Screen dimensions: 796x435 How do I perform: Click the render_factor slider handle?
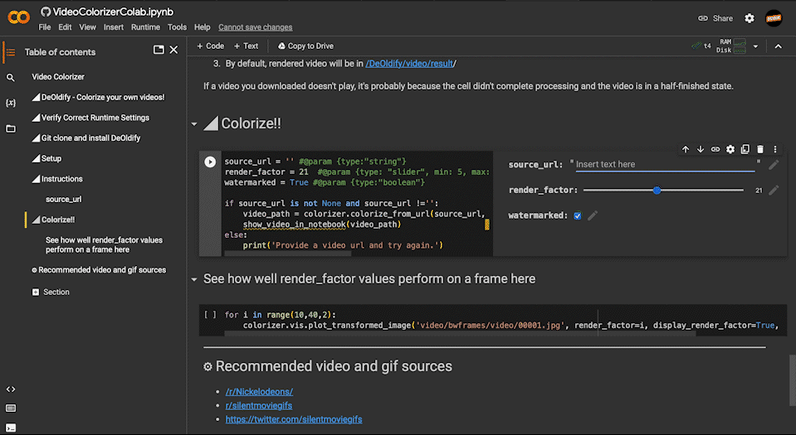tap(657, 189)
